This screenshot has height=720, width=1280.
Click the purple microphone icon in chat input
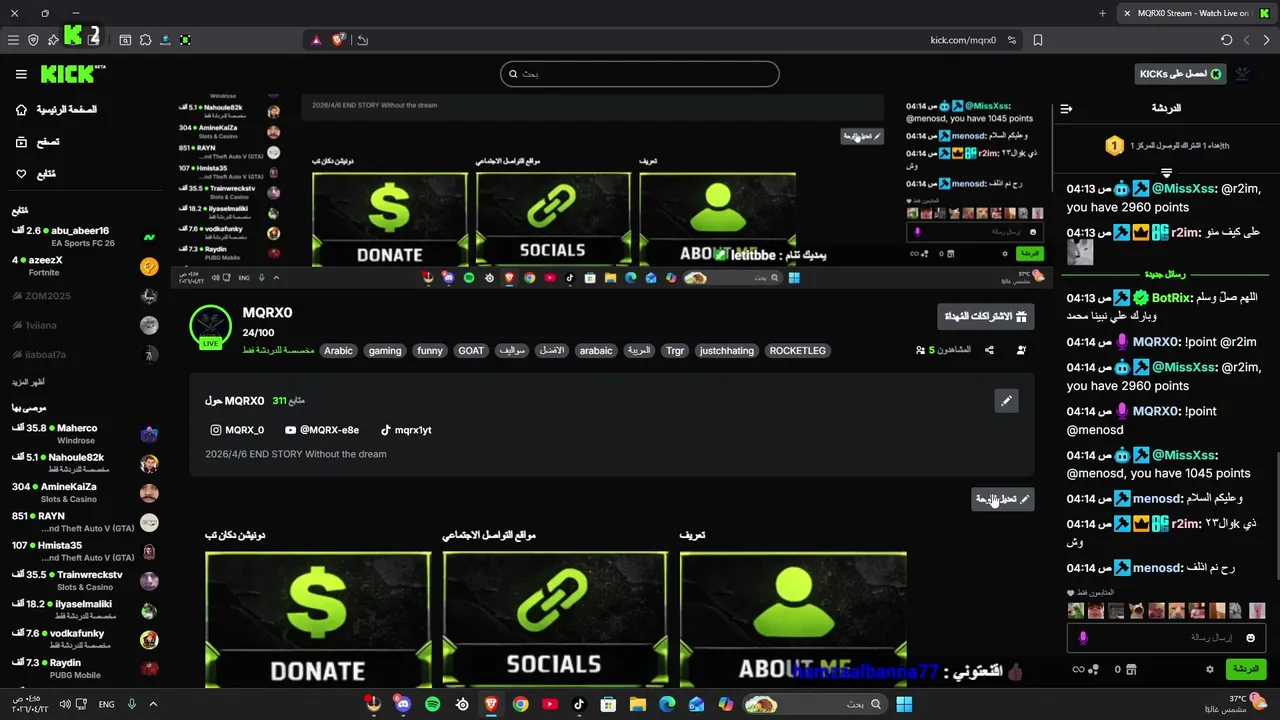(x=1083, y=638)
